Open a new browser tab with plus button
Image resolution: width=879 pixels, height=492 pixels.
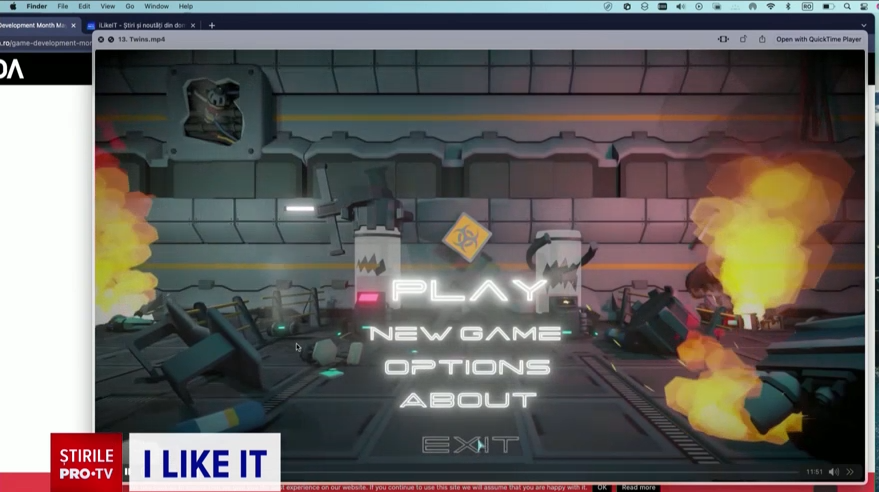click(211, 25)
